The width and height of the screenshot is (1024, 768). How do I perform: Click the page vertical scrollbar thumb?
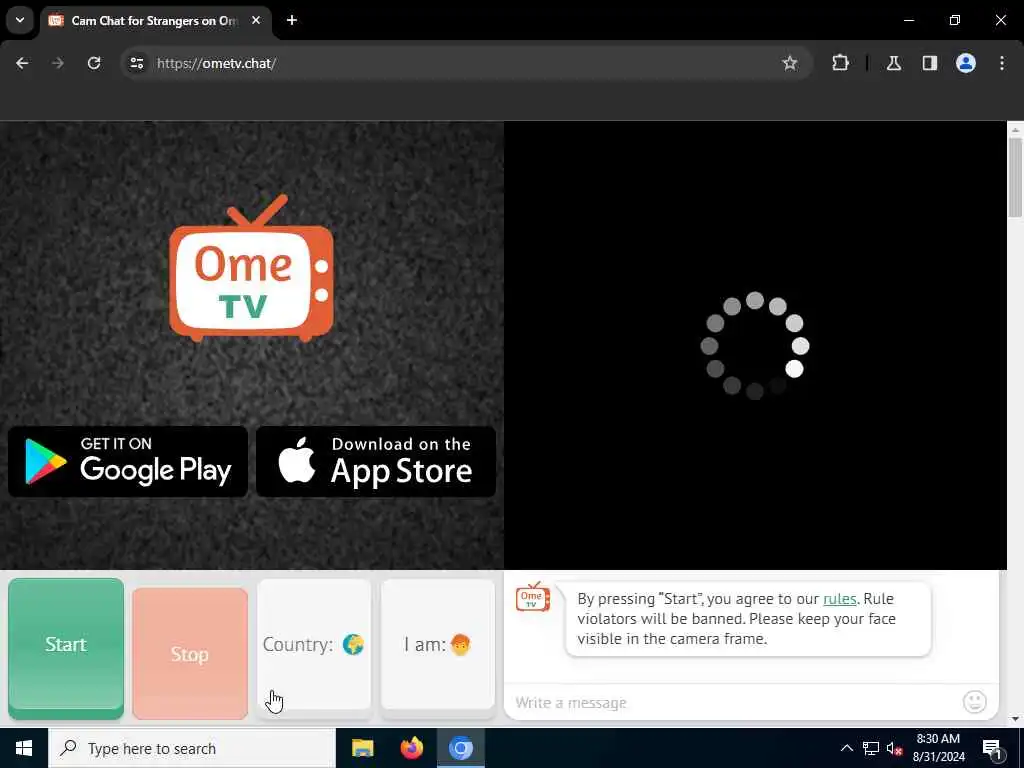coord(1015,176)
